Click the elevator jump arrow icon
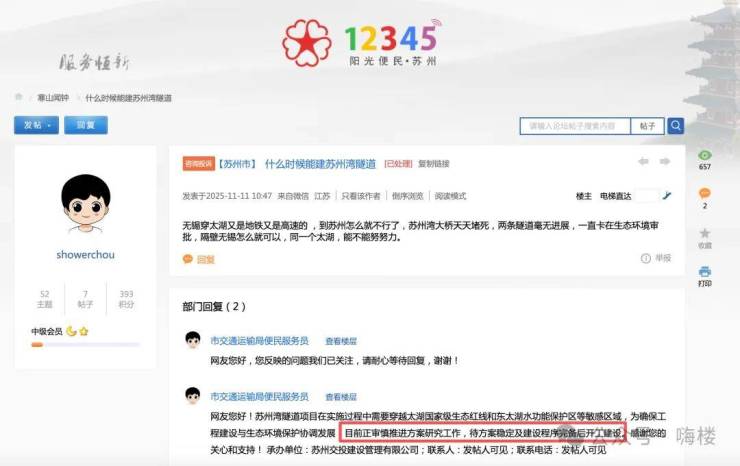 [x=667, y=195]
